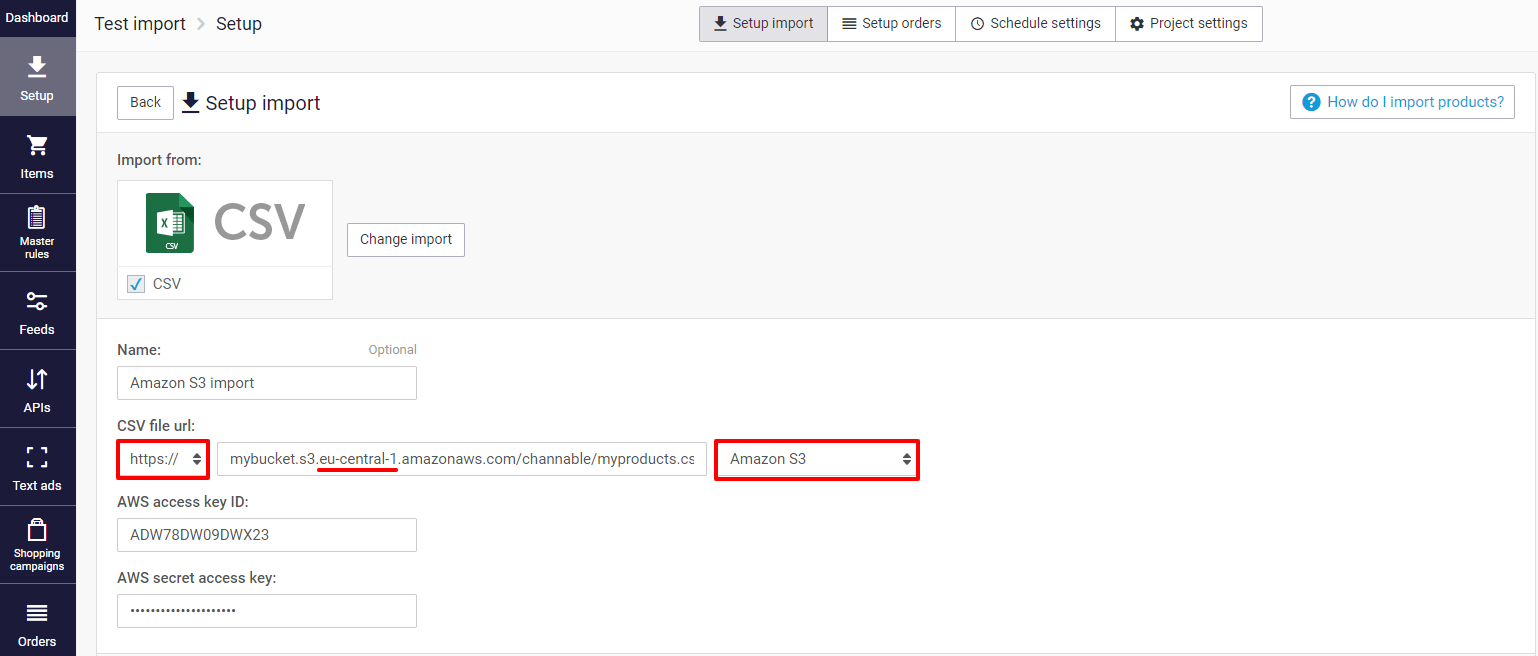Uncheck the CSV import checkbox

click(x=135, y=283)
